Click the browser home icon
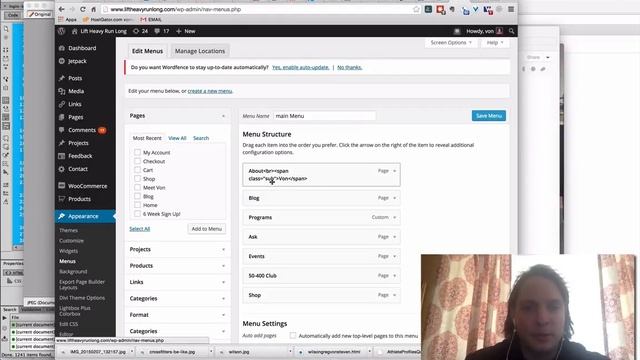640x360 pixels. tap(93, 9)
